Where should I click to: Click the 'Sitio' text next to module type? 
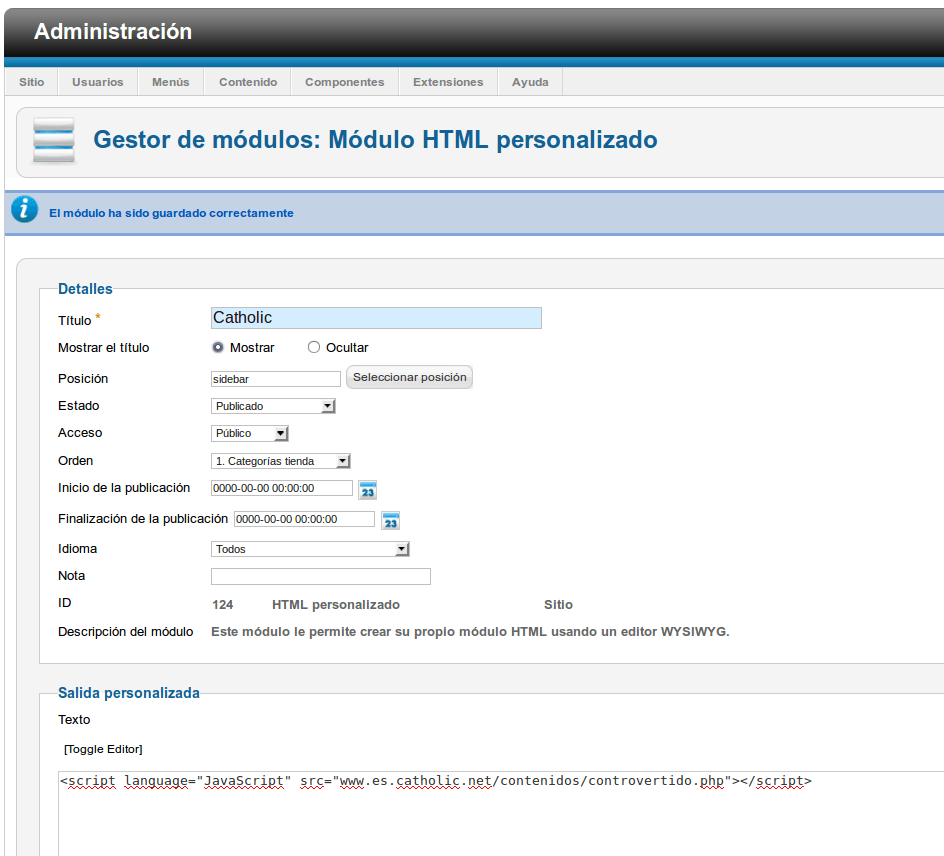tap(559, 604)
